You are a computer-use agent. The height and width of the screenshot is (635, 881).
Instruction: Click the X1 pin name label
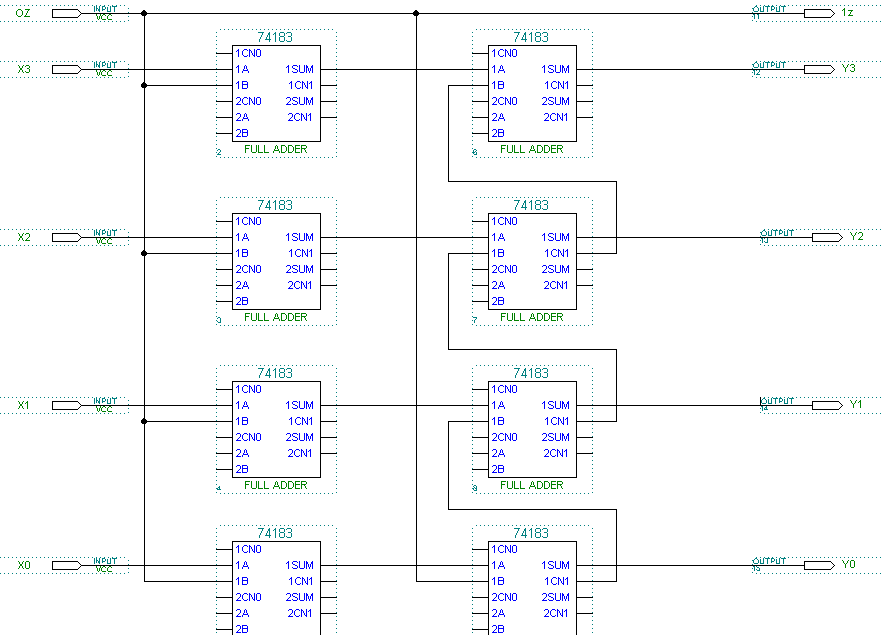click(23, 405)
